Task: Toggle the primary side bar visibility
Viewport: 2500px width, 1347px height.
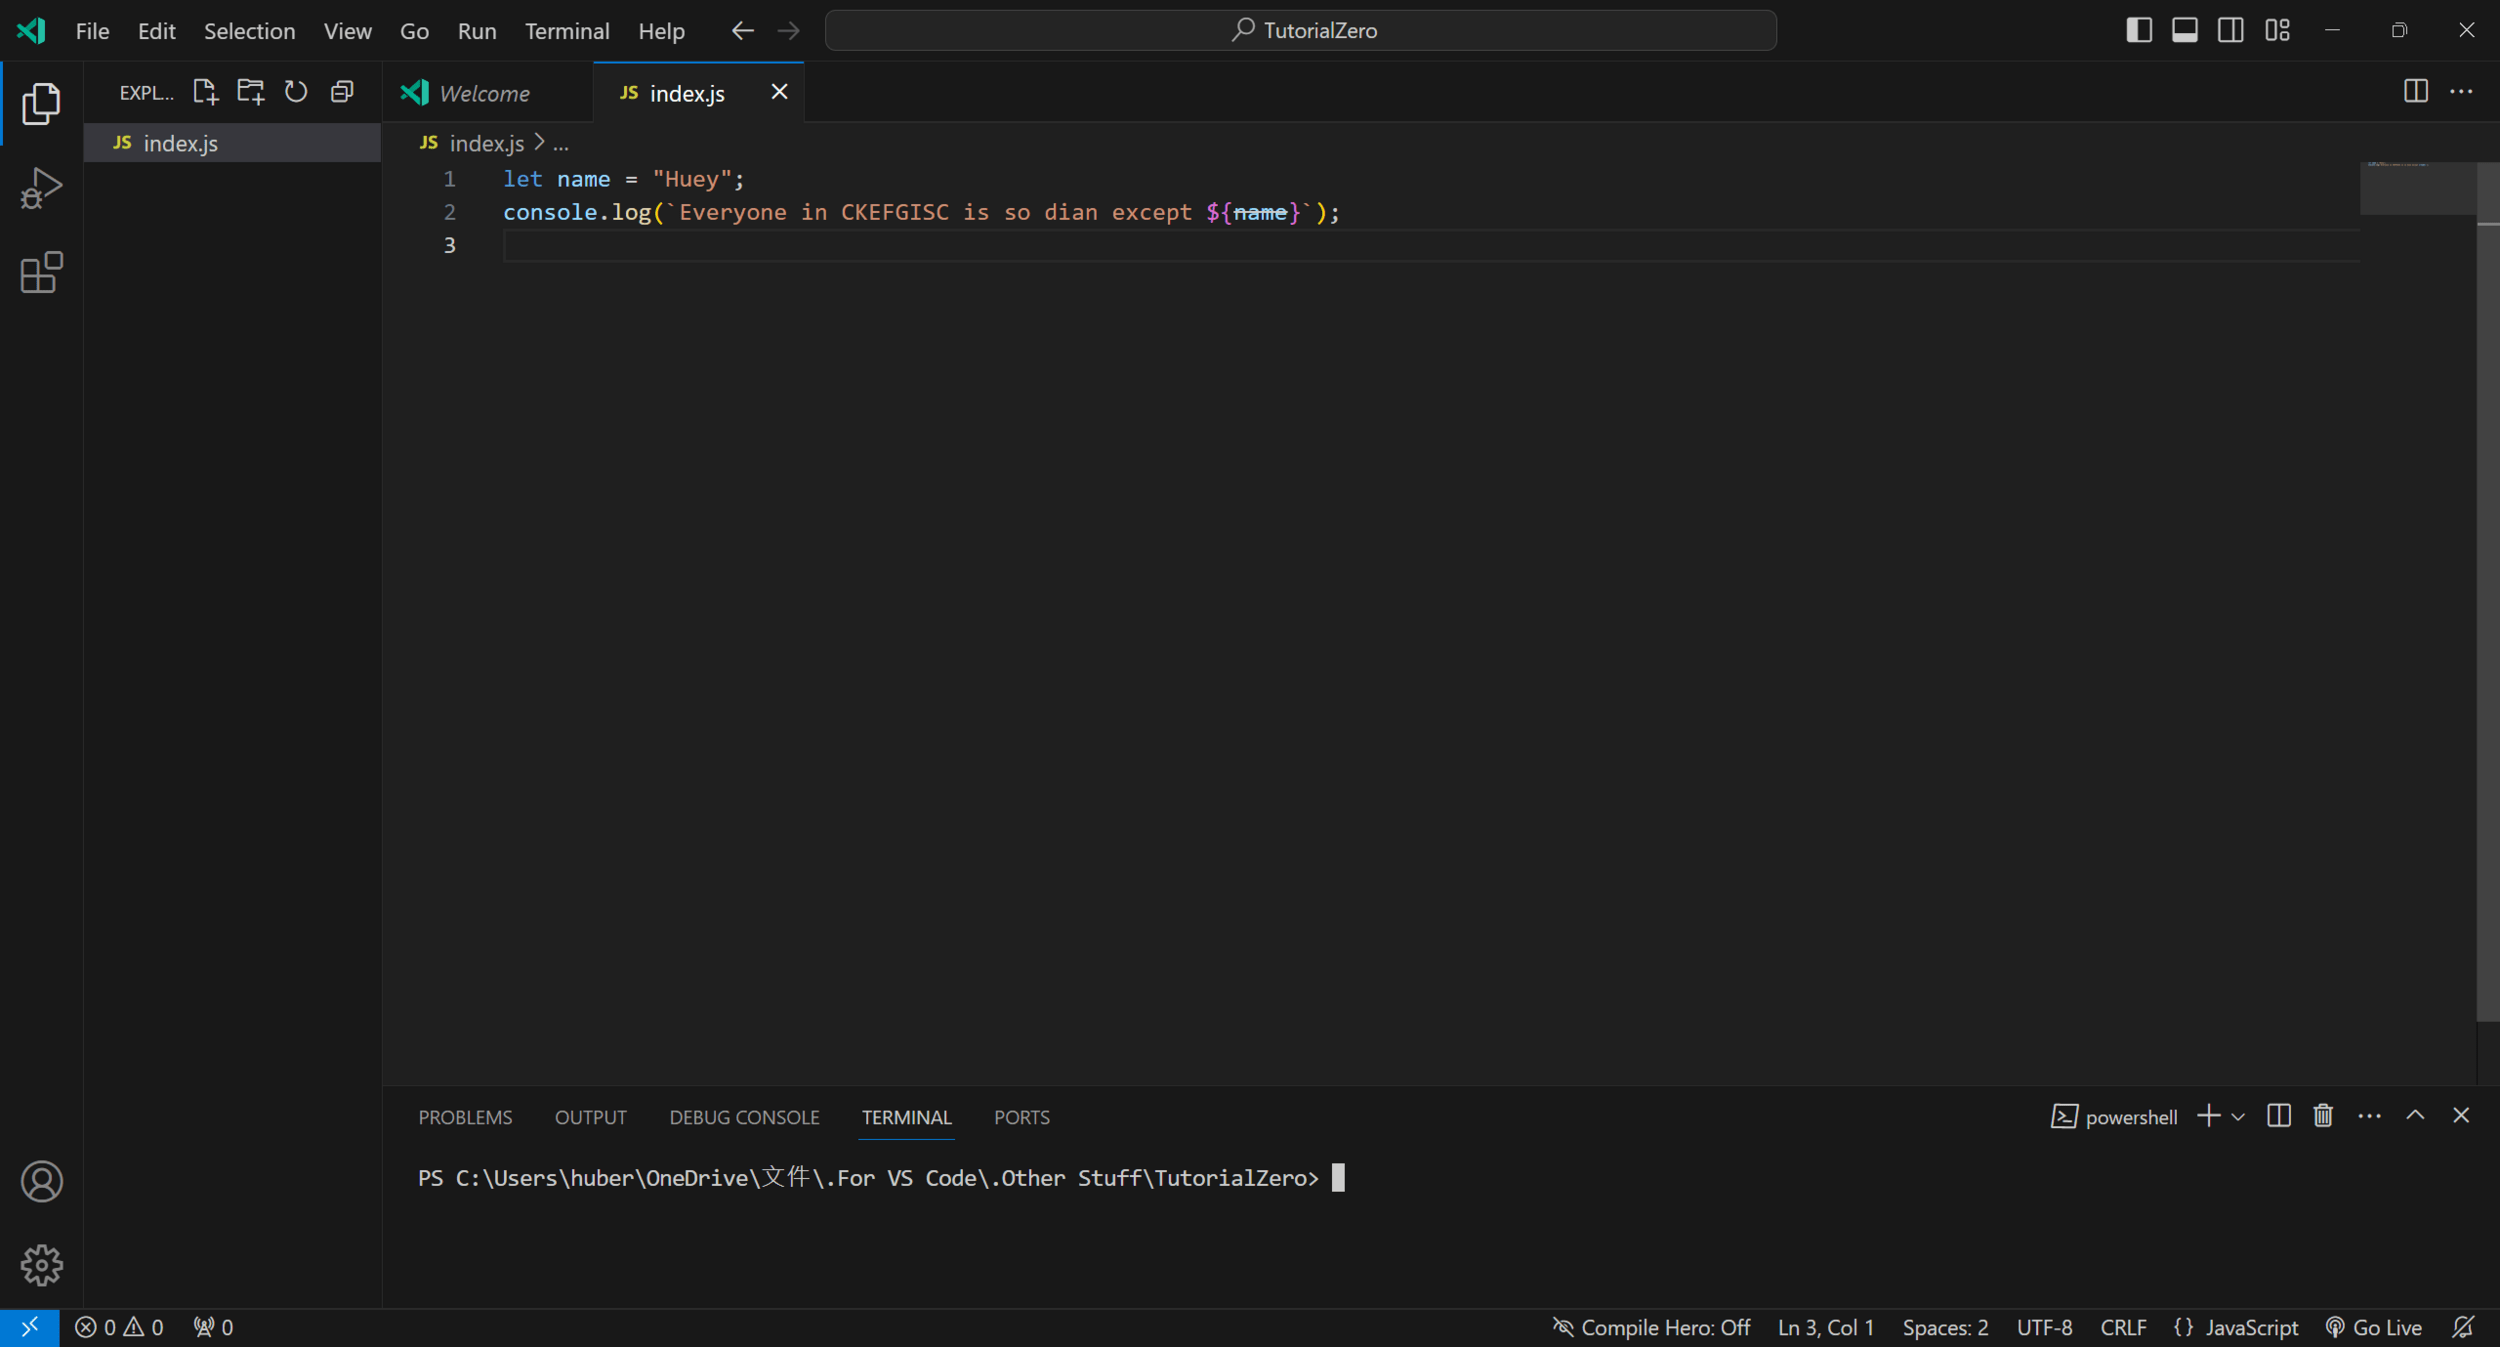Action: [x=2138, y=30]
